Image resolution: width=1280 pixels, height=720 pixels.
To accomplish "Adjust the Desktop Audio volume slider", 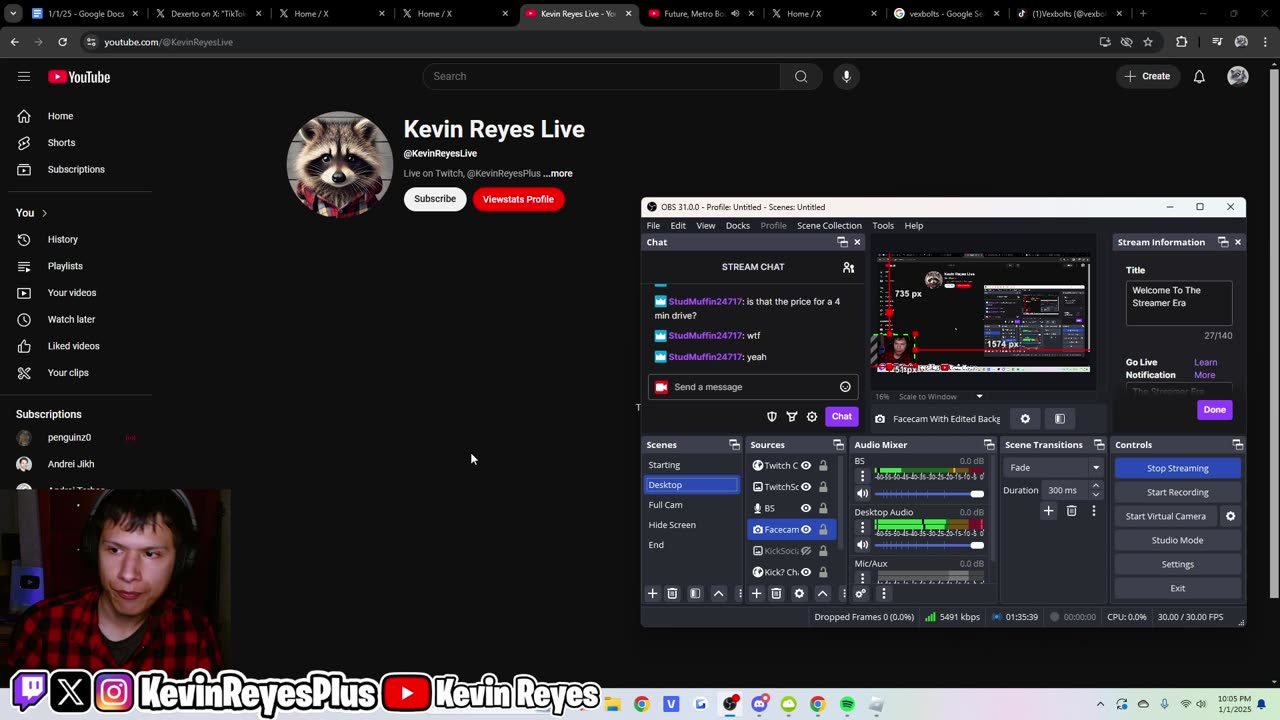I will click(929, 545).
